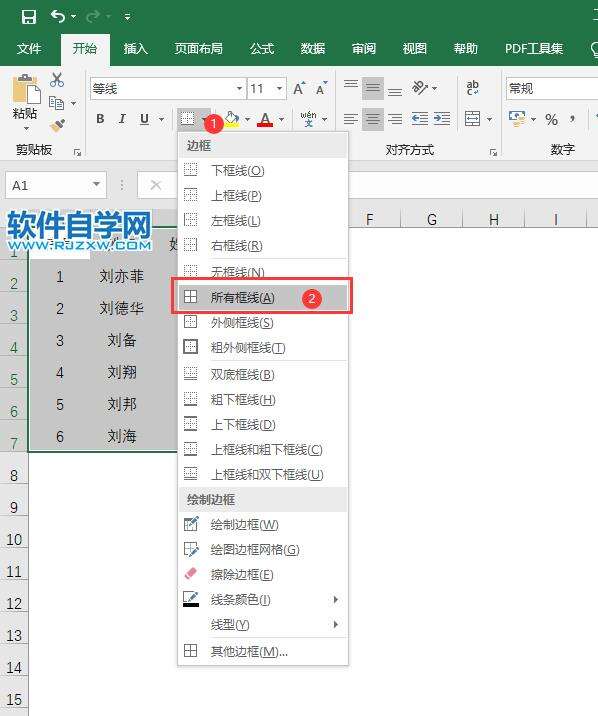Image resolution: width=598 pixels, height=716 pixels.
Task: Align text left
Action: tap(351, 119)
